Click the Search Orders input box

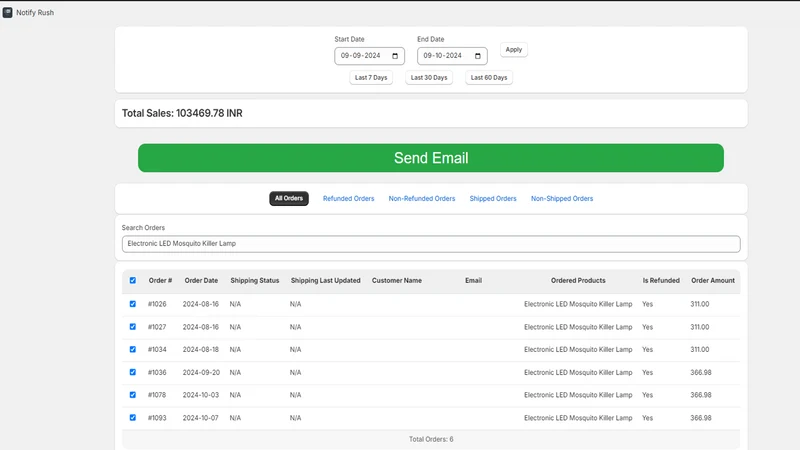click(431, 244)
